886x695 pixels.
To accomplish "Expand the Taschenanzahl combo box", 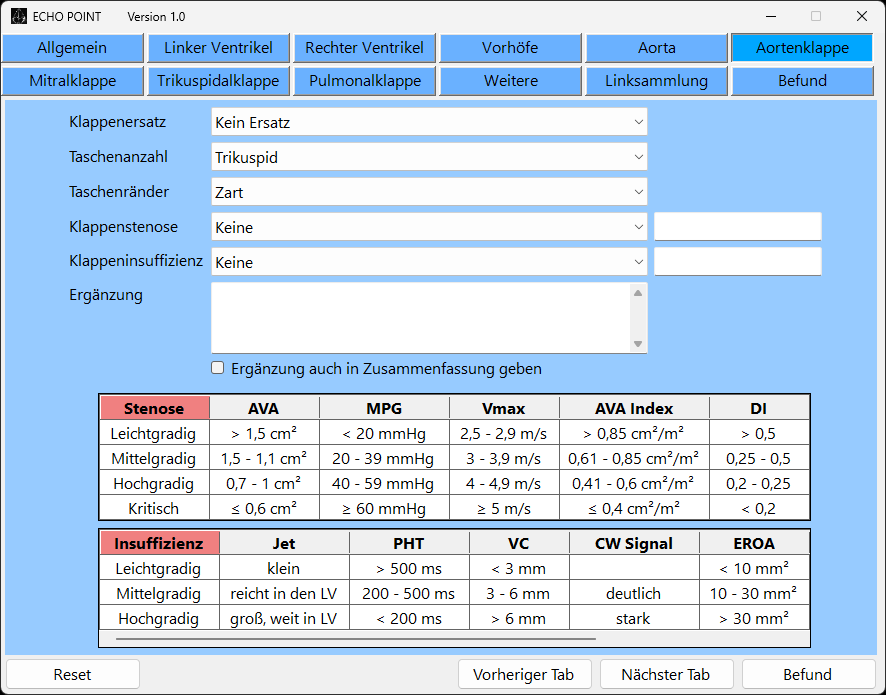I will (x=429, y=157).
